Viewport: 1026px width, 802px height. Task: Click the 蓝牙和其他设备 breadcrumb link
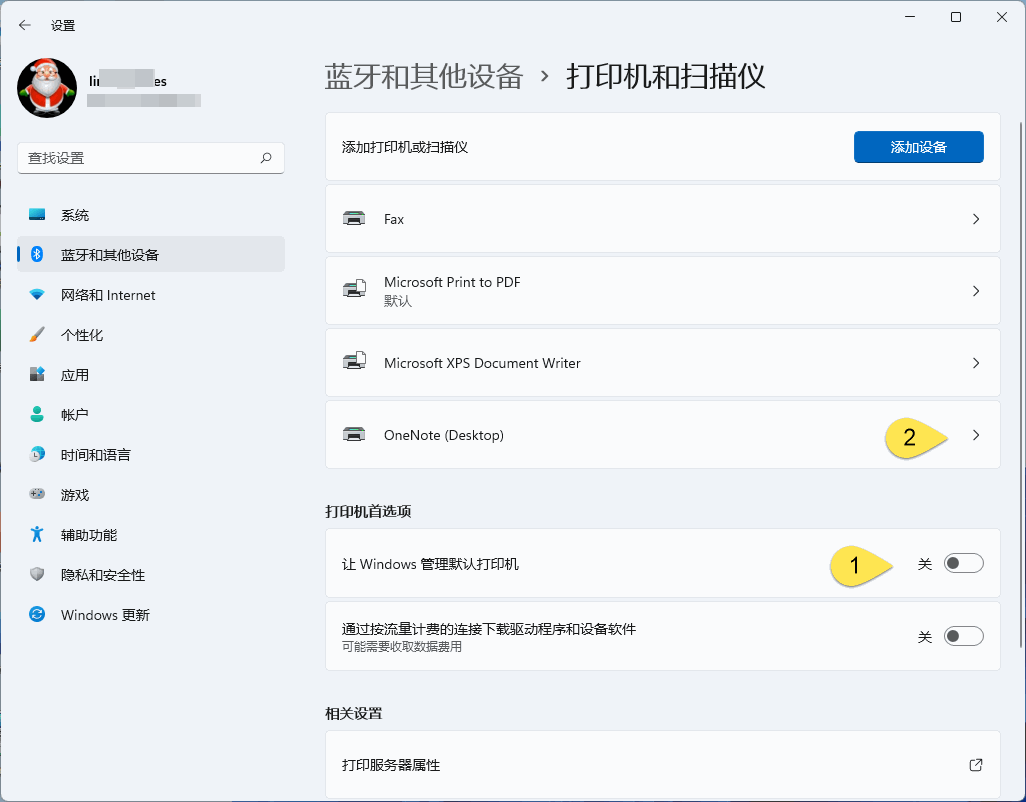(424, 77)
